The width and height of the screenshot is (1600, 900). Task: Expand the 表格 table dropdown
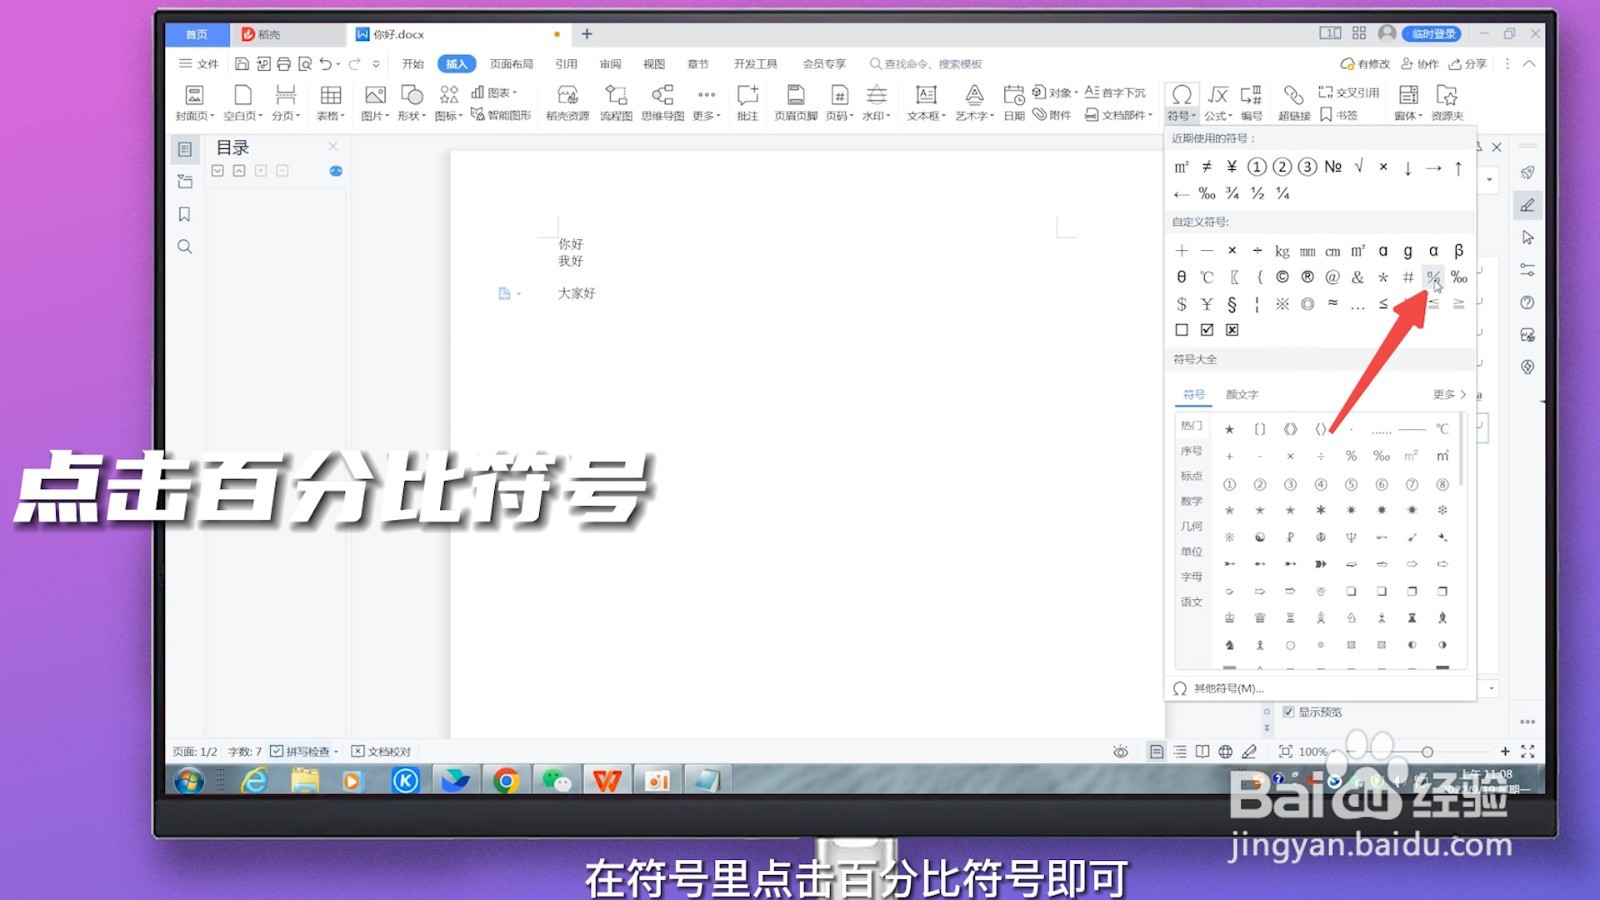coord(331,115)
